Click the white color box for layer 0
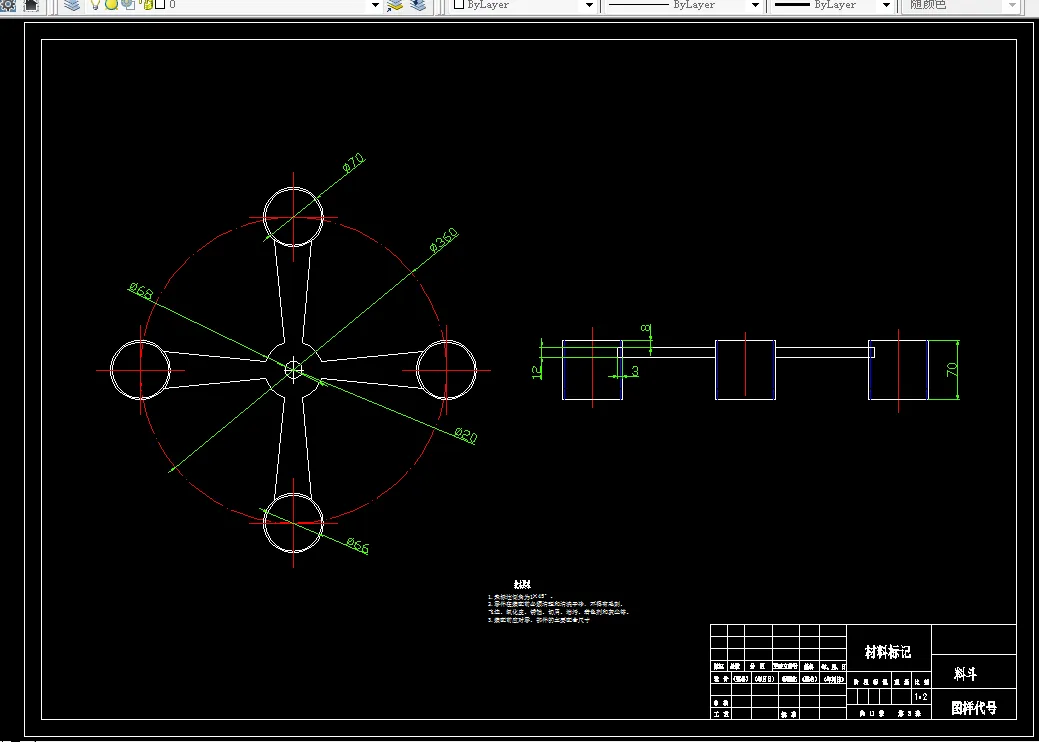 (160, 5)
